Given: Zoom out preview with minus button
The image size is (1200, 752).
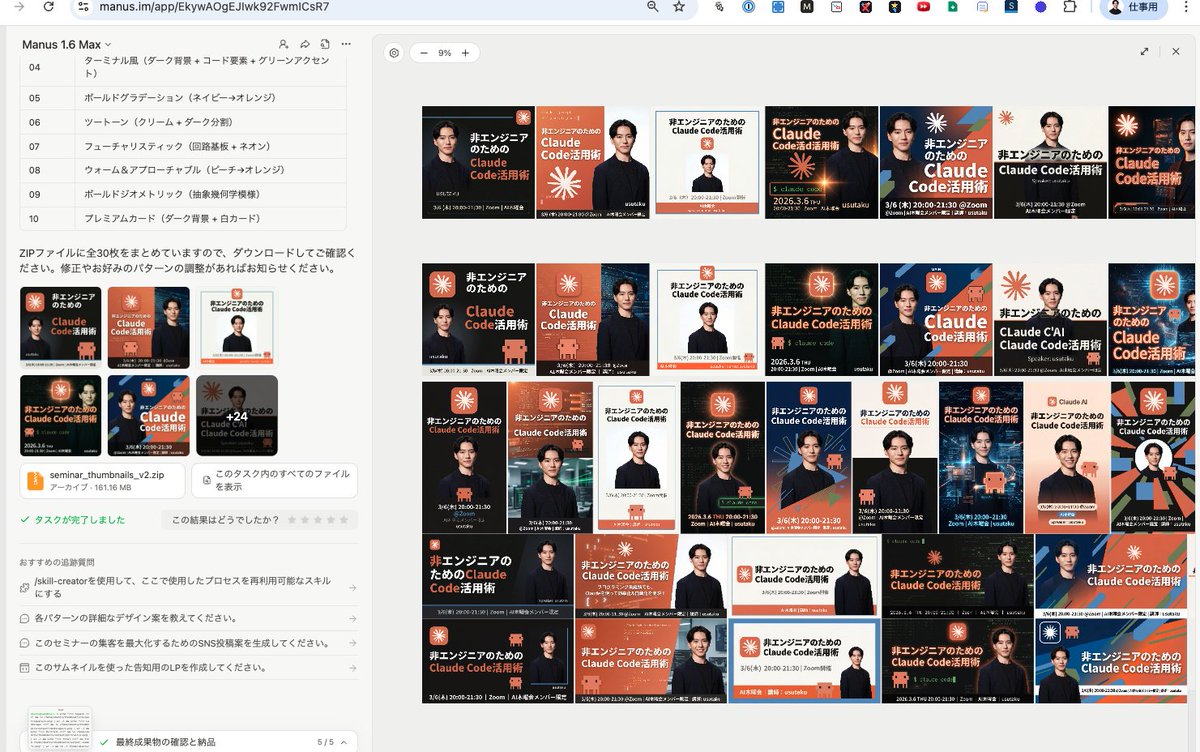Looking at the screenshot, I should (423, 53).
